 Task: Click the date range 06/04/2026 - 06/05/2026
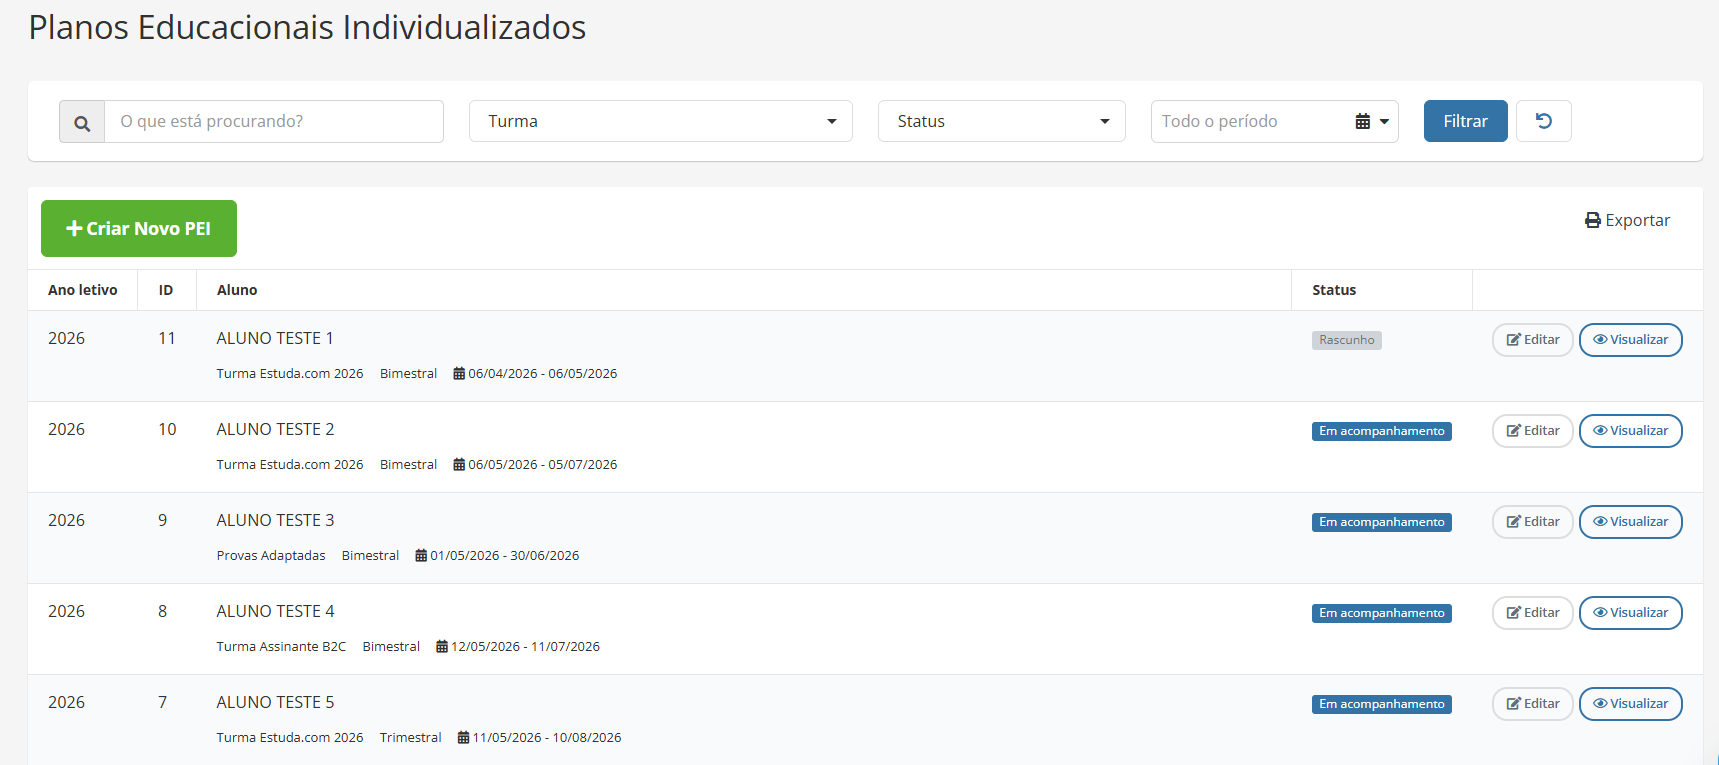tap(543, 373)
